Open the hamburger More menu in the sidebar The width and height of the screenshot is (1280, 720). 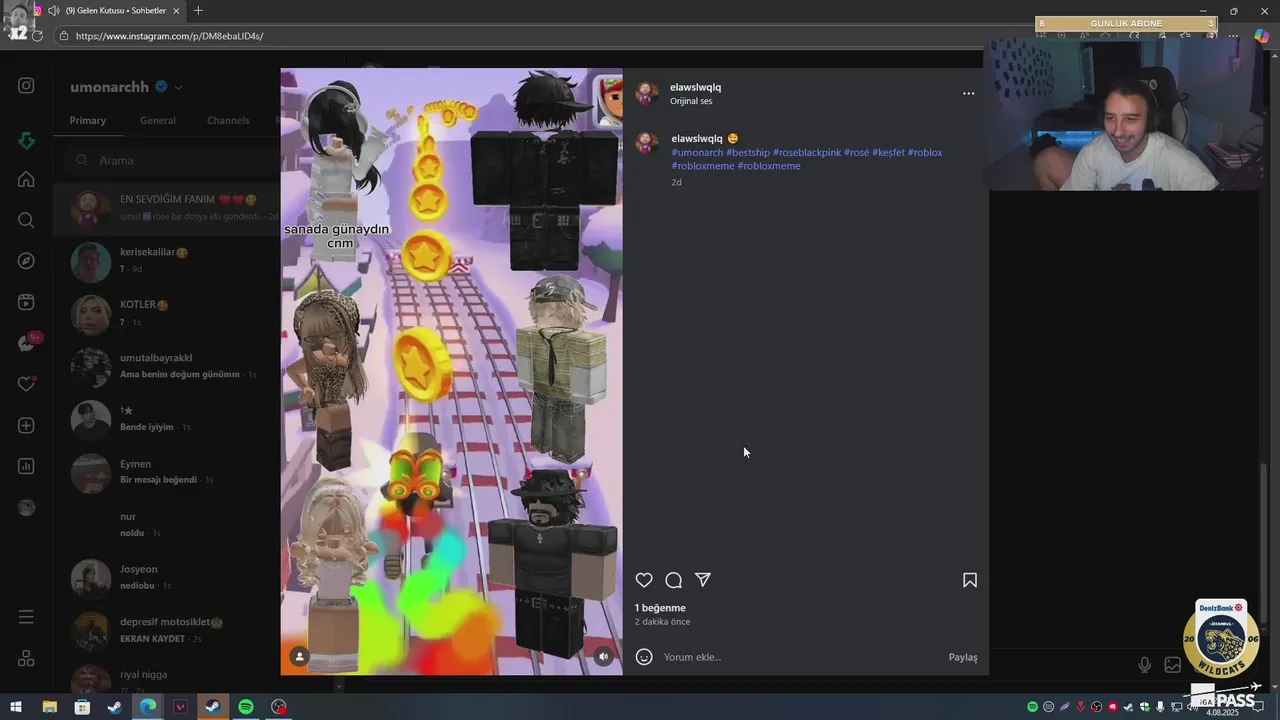(26, 617)
